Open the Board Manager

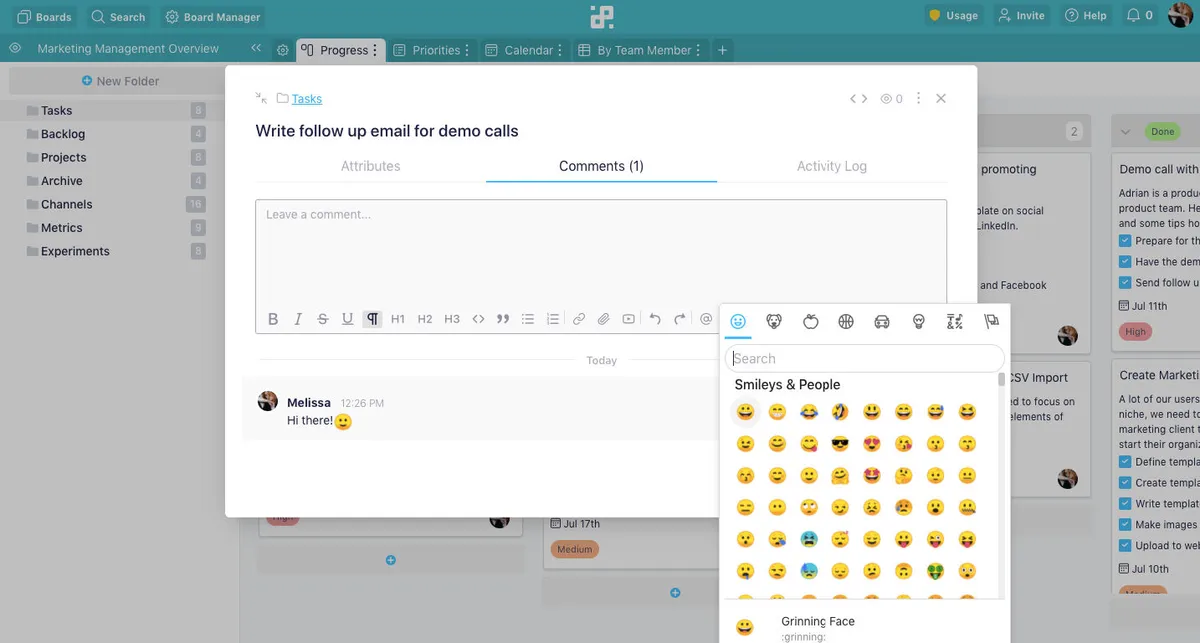tap(213, 16)
